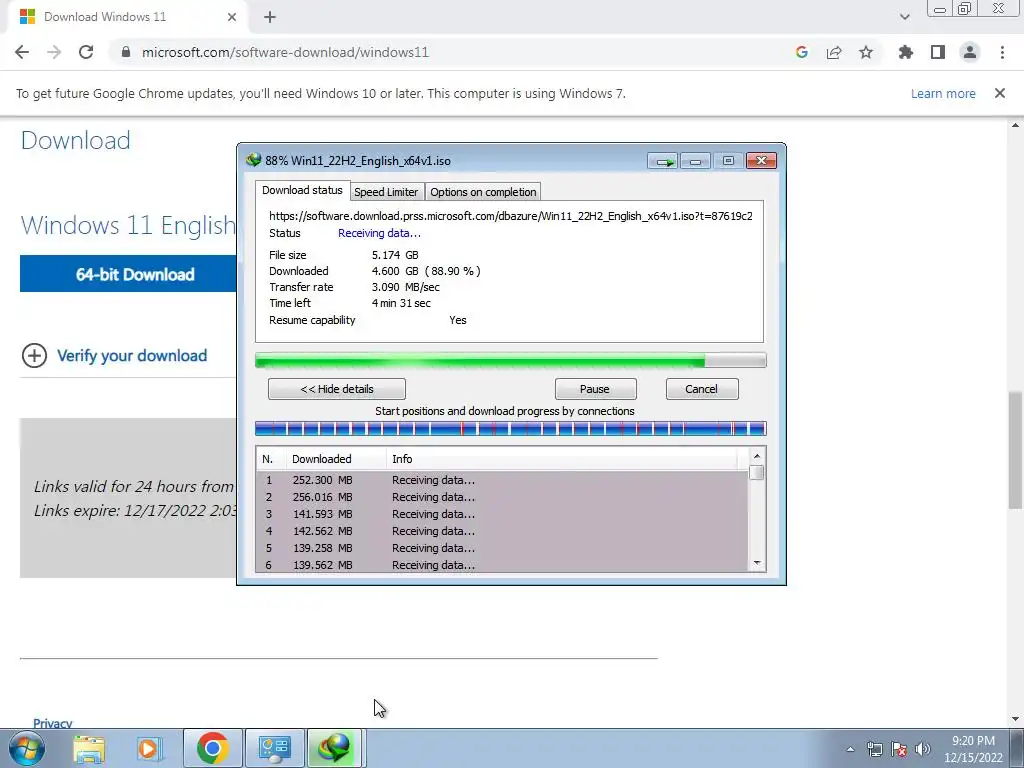Open the Google lens icon in address bar
This screenshot has height=768, width=1024.
tap(802, 52)
